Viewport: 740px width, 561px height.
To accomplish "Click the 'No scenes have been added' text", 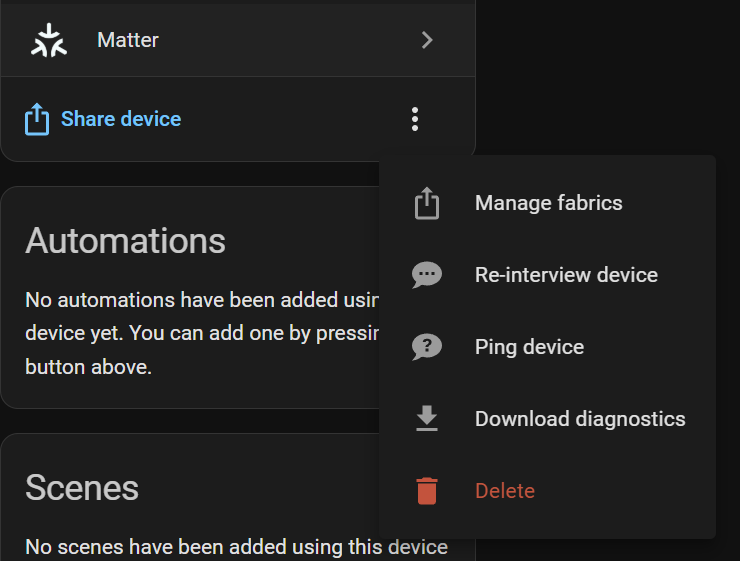I will pyautogui.click(x=236, y=546).
